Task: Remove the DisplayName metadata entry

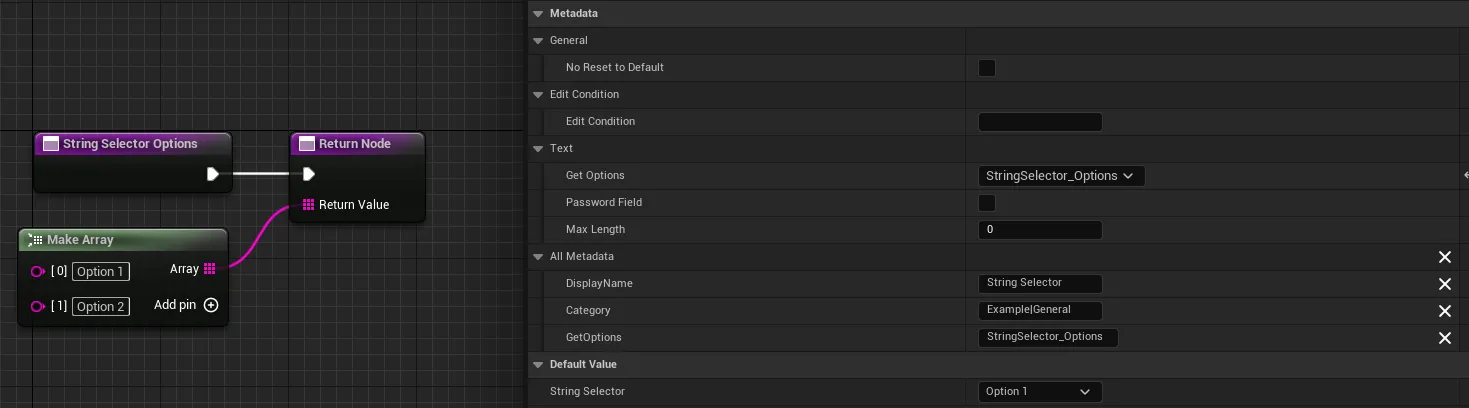Action: (x=1444, y=284)
